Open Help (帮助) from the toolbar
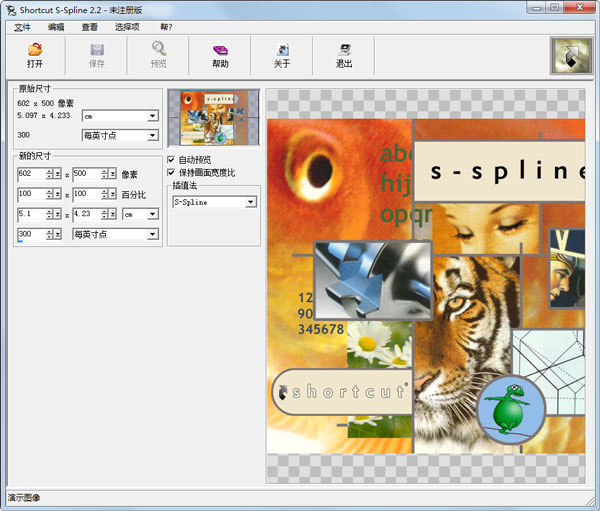Viewport: 600px width, 511px height. coord(220,49)
